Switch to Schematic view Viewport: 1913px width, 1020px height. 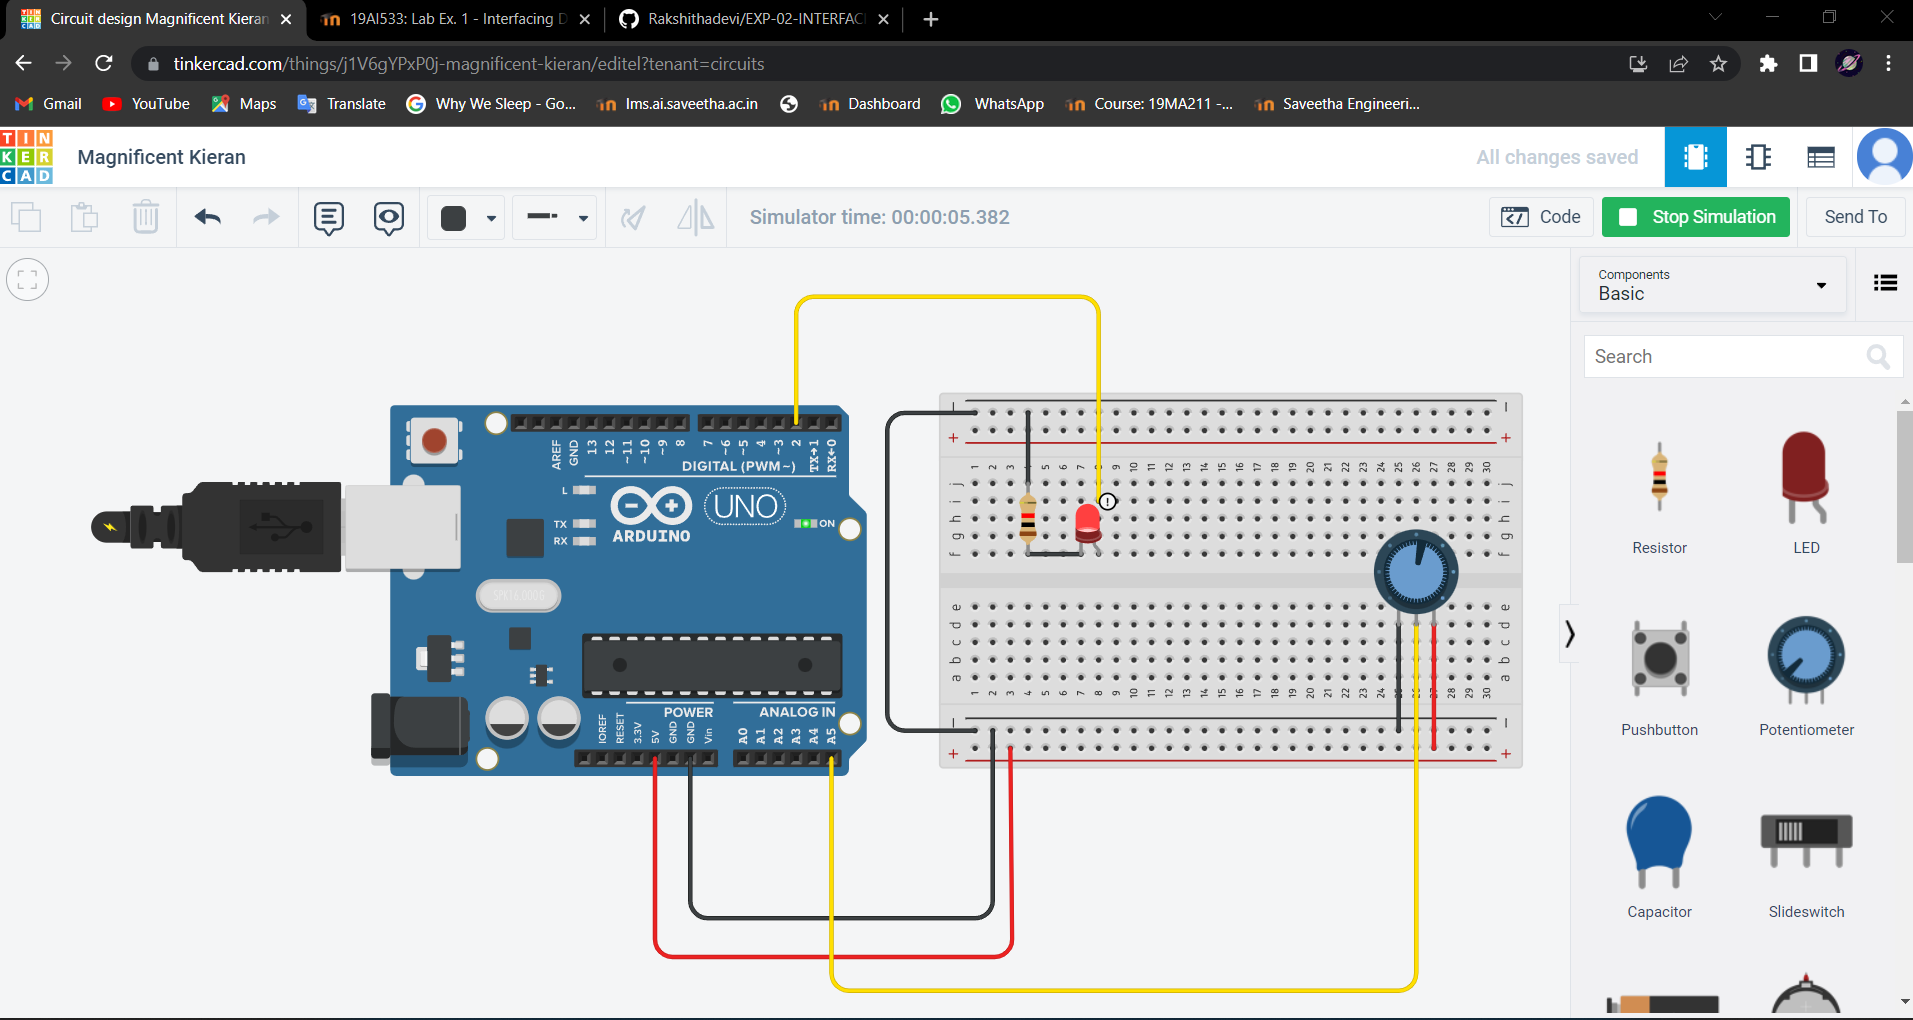1758,157
